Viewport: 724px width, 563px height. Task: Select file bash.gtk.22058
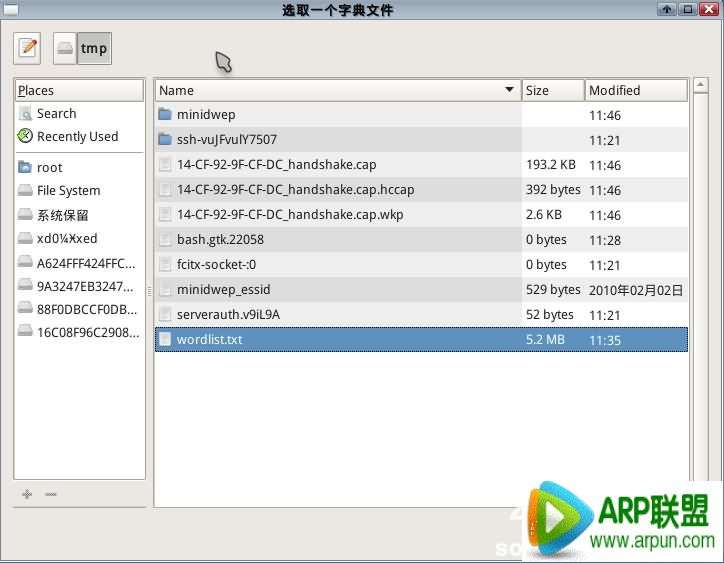421,239
